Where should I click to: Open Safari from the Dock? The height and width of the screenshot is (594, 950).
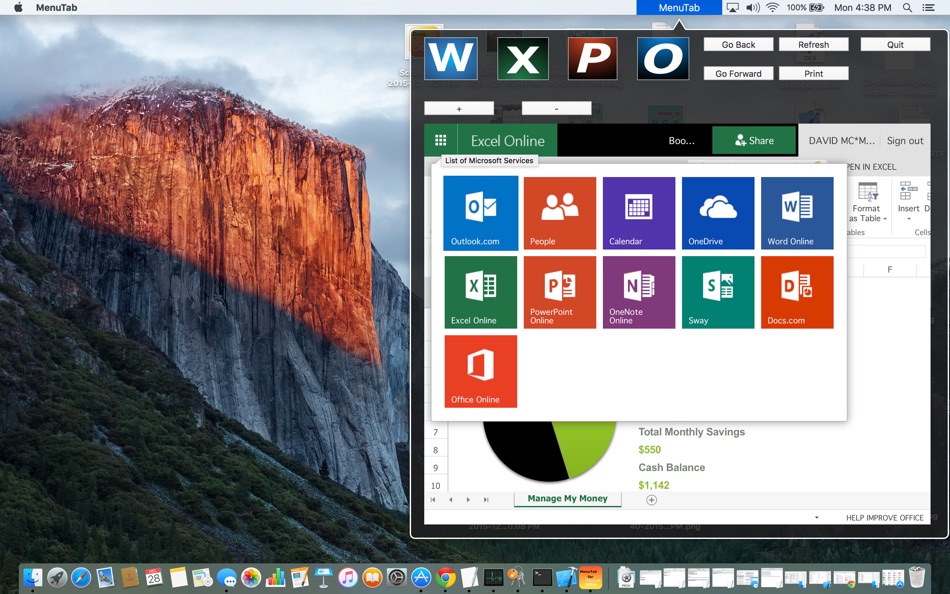click(81, 577)
